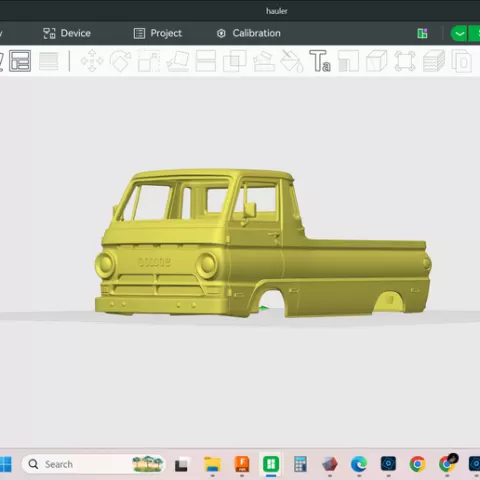This screenshot has height=480, width=480.
Task: Select the Cut tool
Action: pos(206,61)
